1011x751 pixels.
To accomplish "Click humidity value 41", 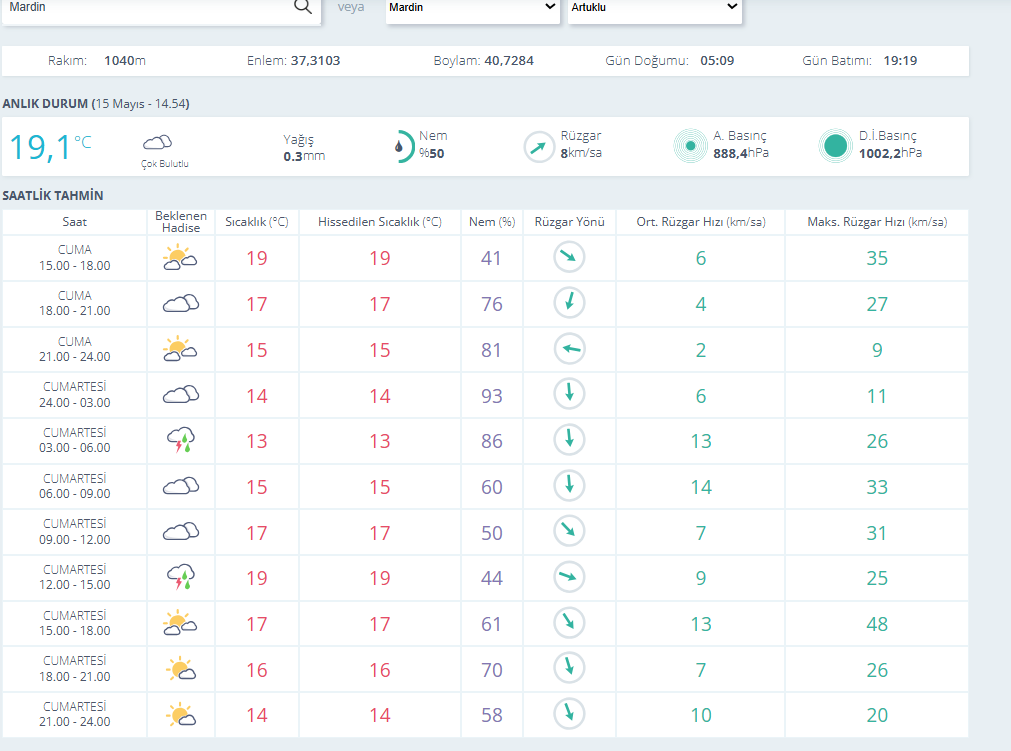I will pyautogui.click(x=491, y=258).
